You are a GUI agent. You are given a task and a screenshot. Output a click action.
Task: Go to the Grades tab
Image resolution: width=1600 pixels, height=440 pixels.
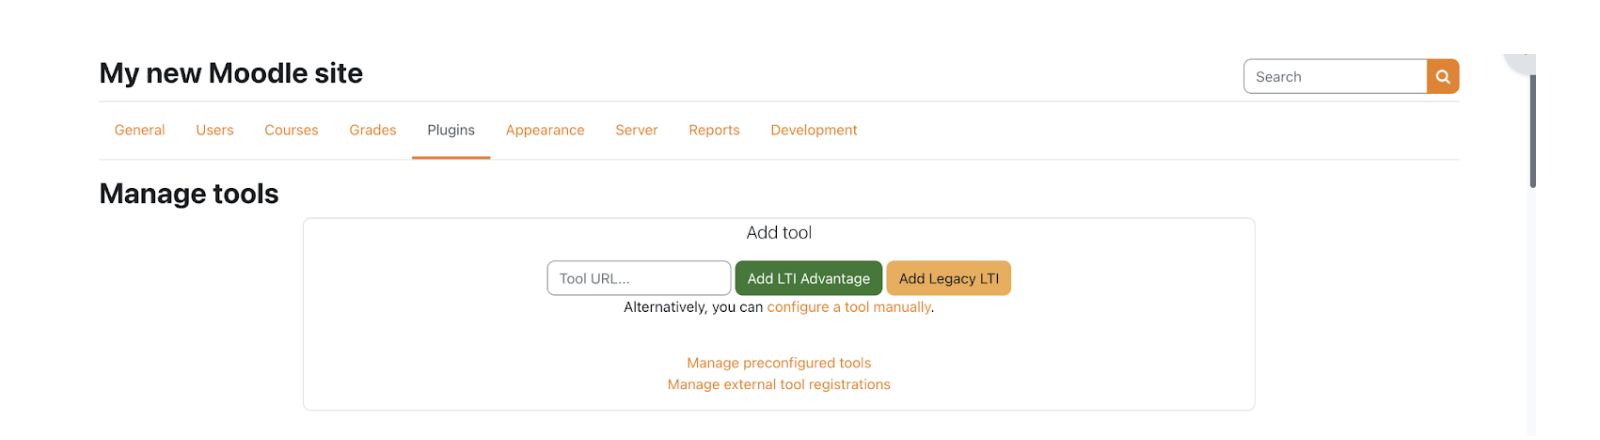pos(373,130)
